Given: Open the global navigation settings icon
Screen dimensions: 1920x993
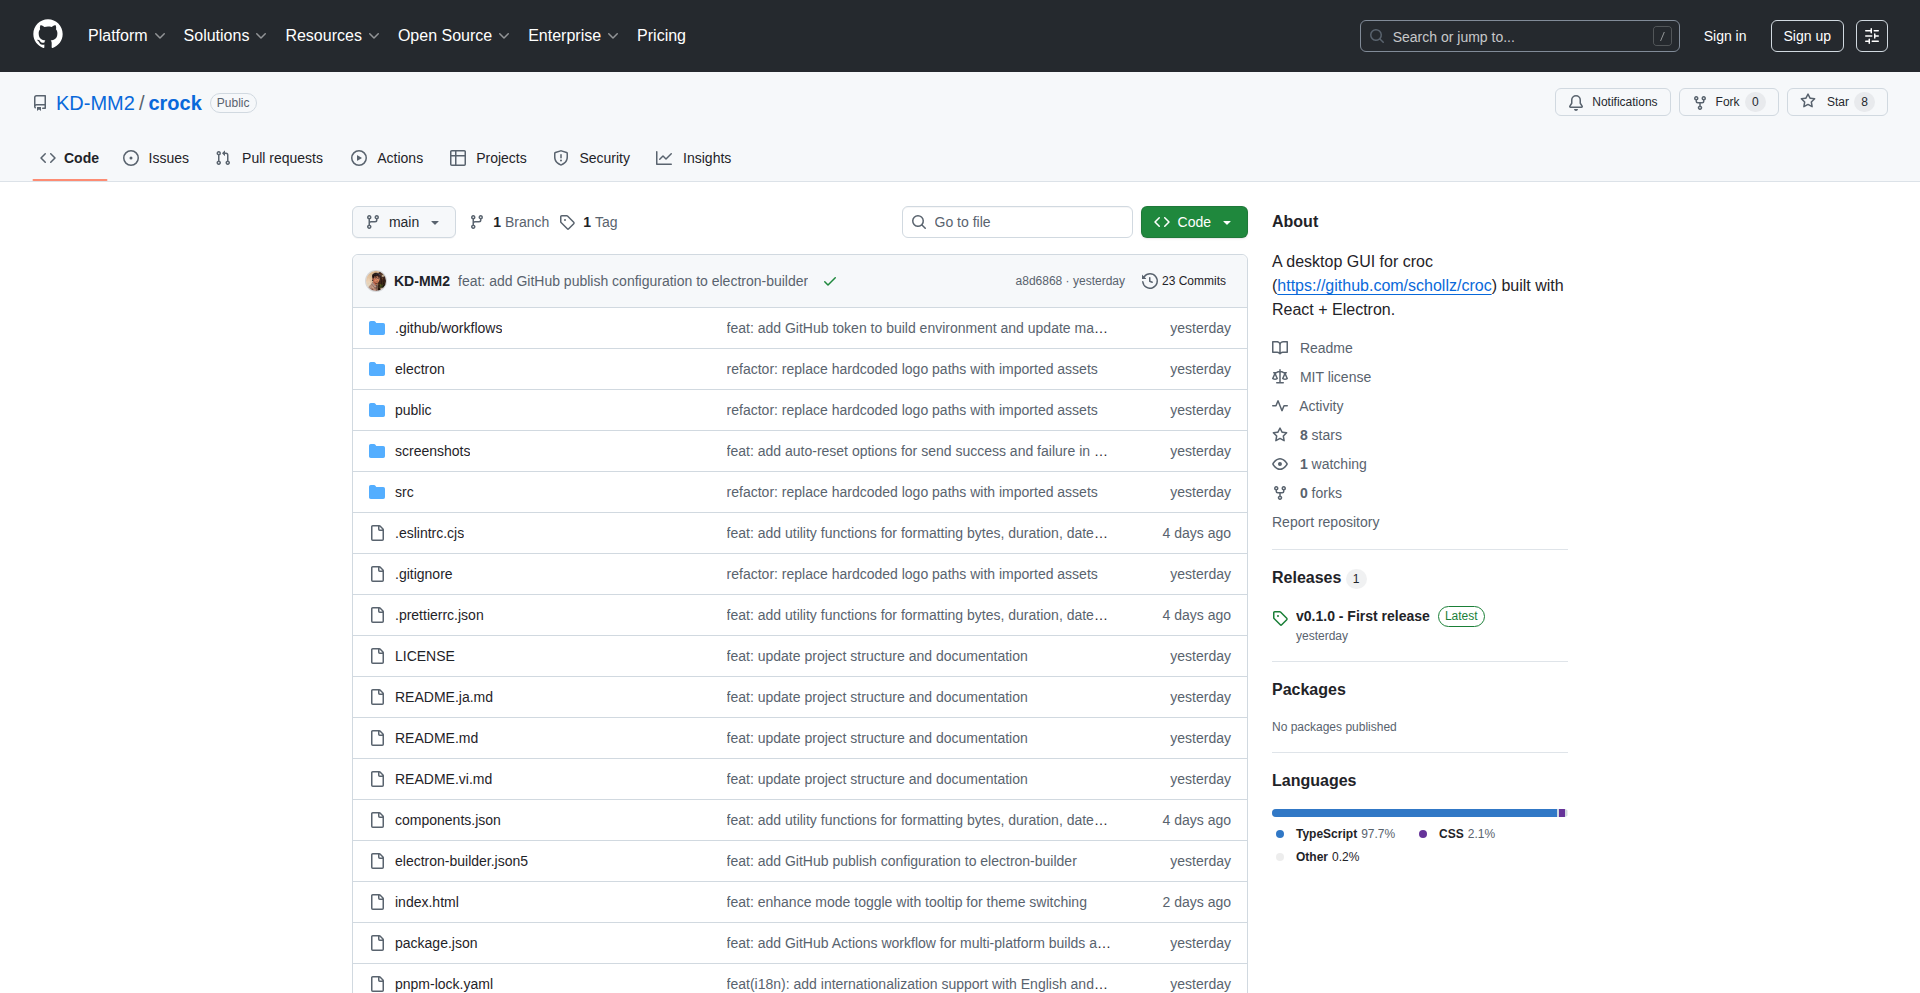Looking at the screenshot, I should (x=1871, y=36).
